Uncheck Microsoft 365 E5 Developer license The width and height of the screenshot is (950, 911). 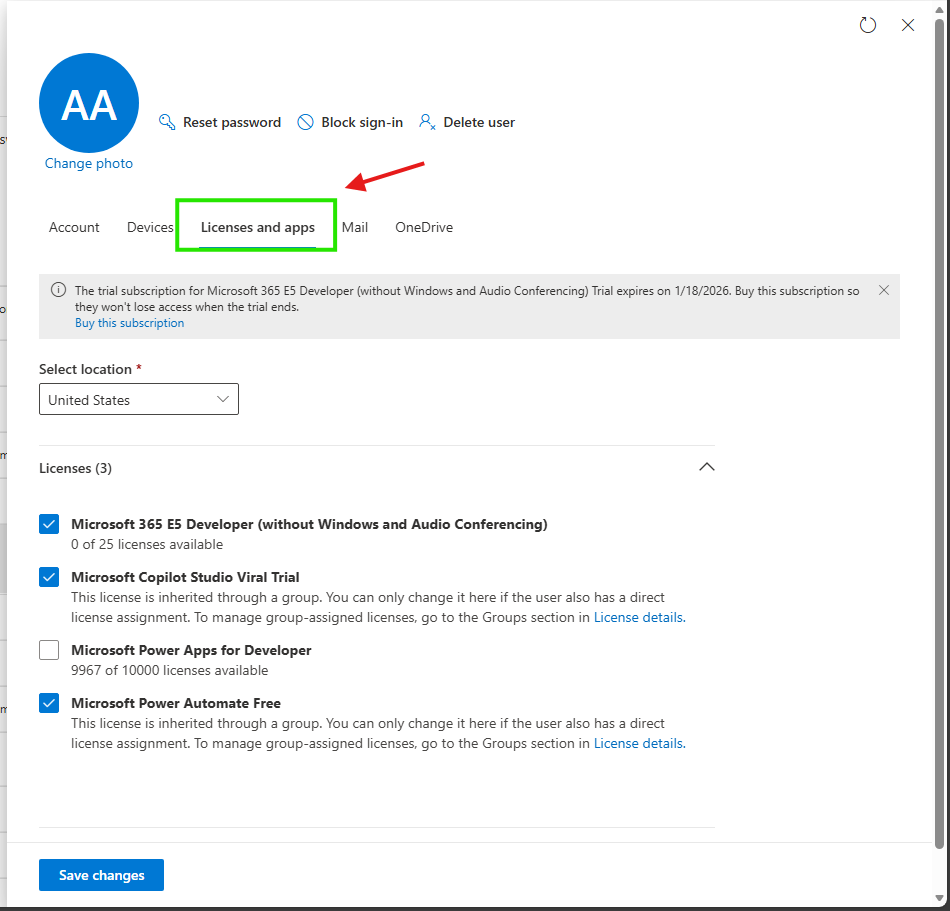coord(49,524)
